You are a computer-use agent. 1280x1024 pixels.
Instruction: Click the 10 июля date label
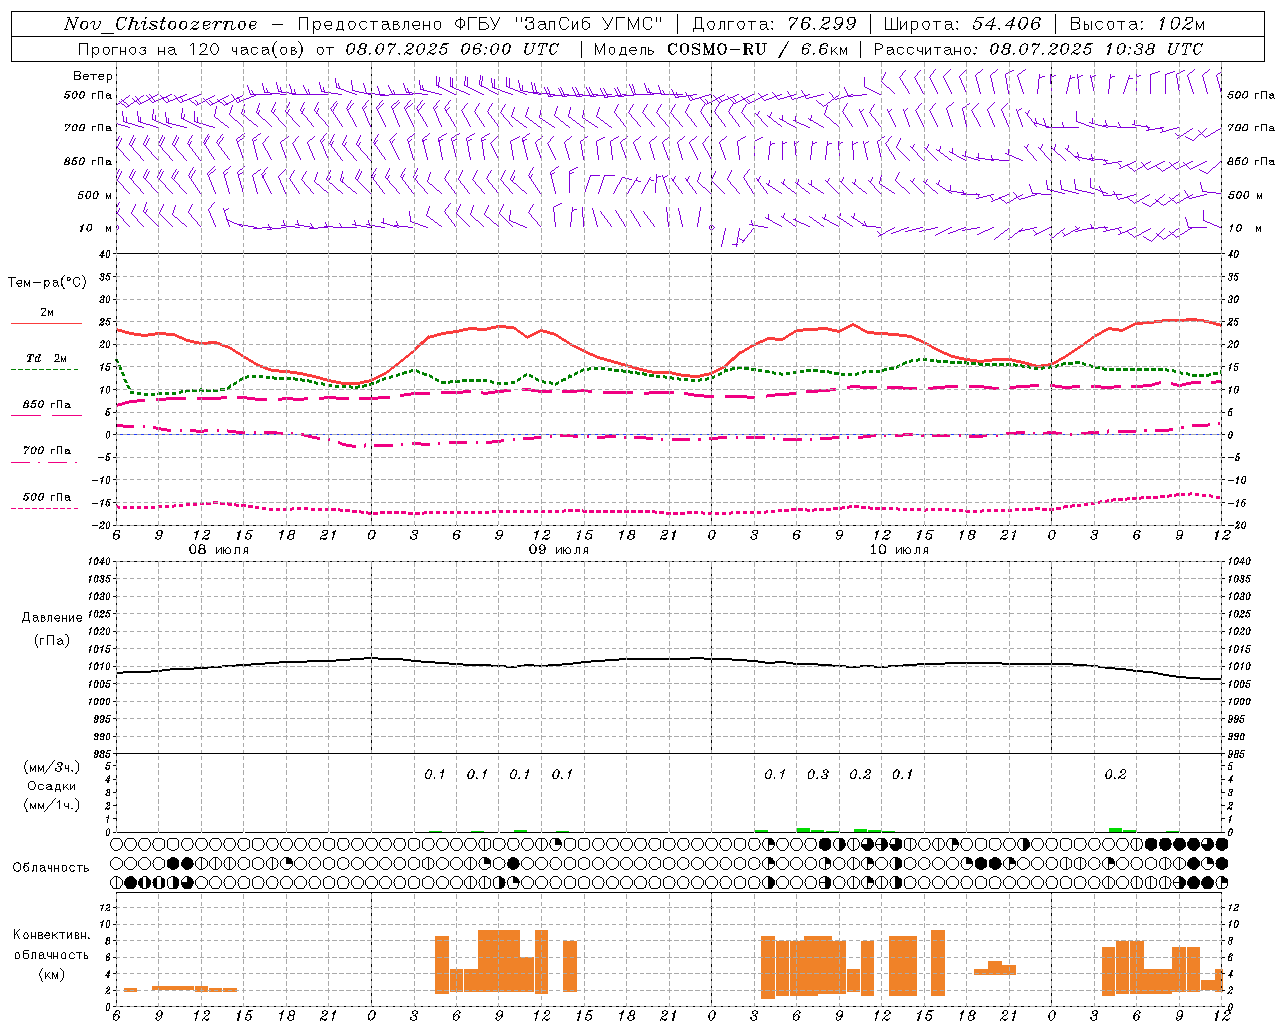coord(899,550)
